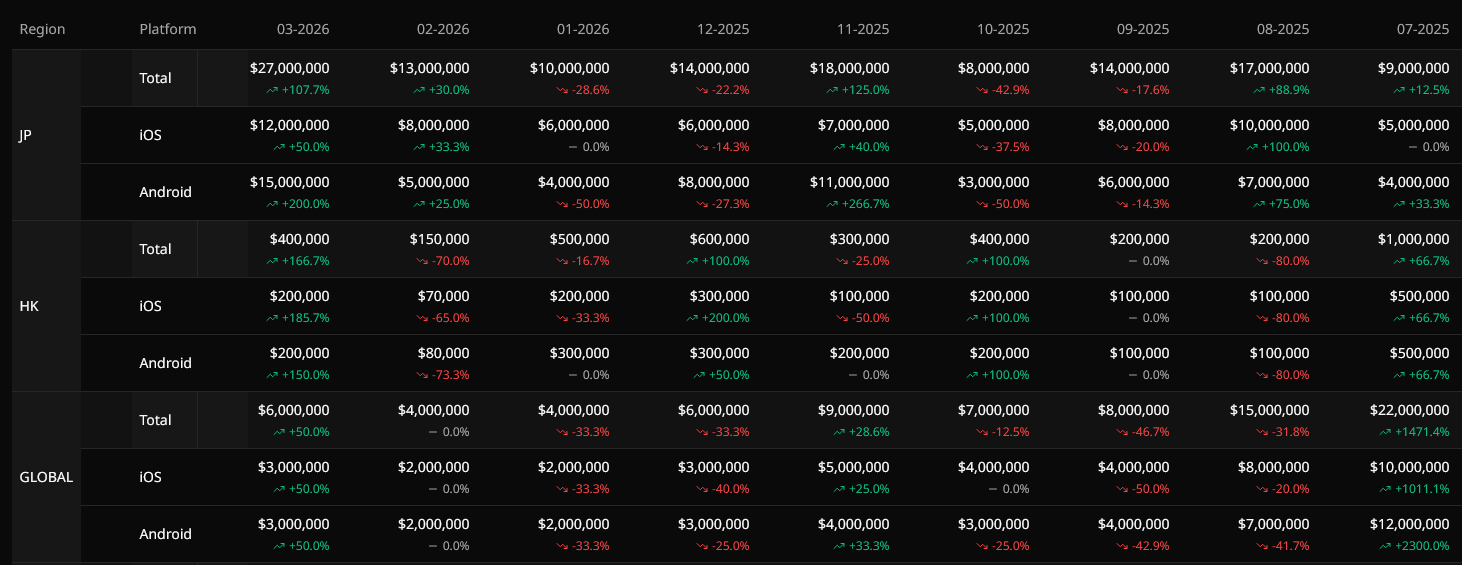The image size is (1462, 565).
Task: Click GLOBAL iOS $10,000,000 in 07-2025
Action: click(1410, 467)
